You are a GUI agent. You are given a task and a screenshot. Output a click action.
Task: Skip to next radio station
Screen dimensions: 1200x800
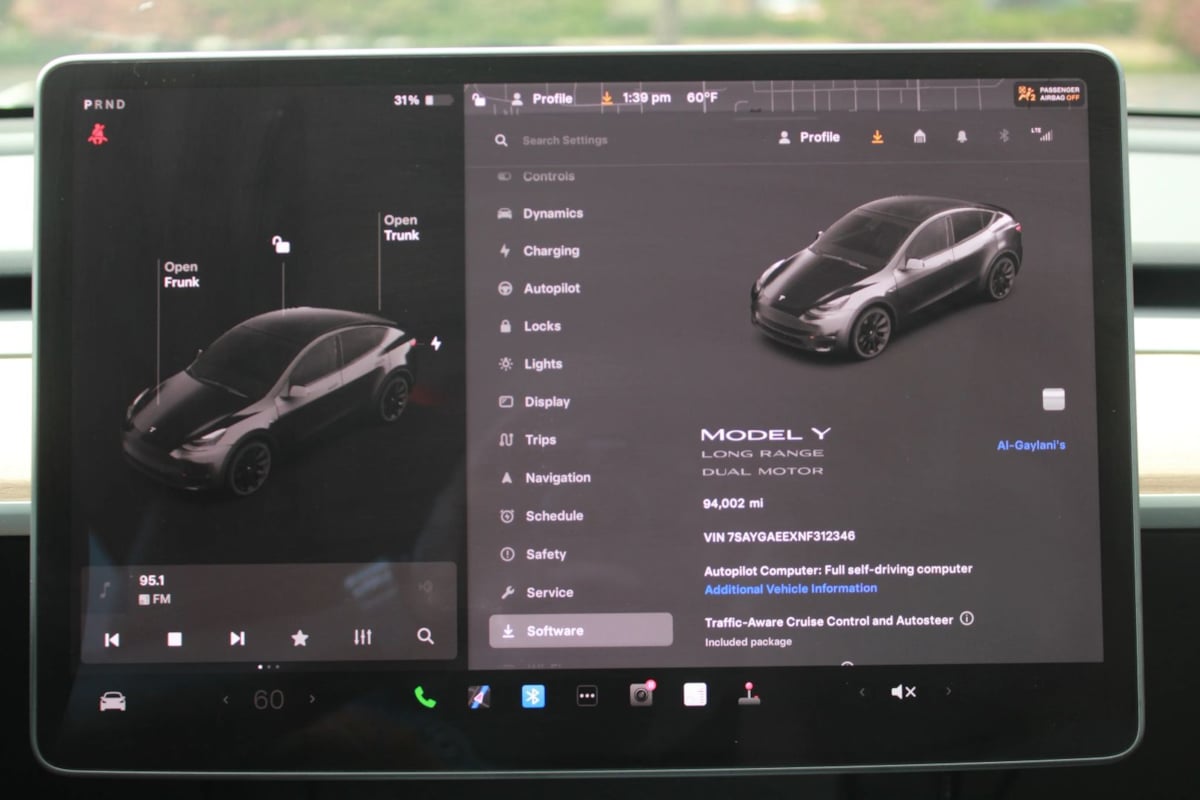(x=237, y=638)
